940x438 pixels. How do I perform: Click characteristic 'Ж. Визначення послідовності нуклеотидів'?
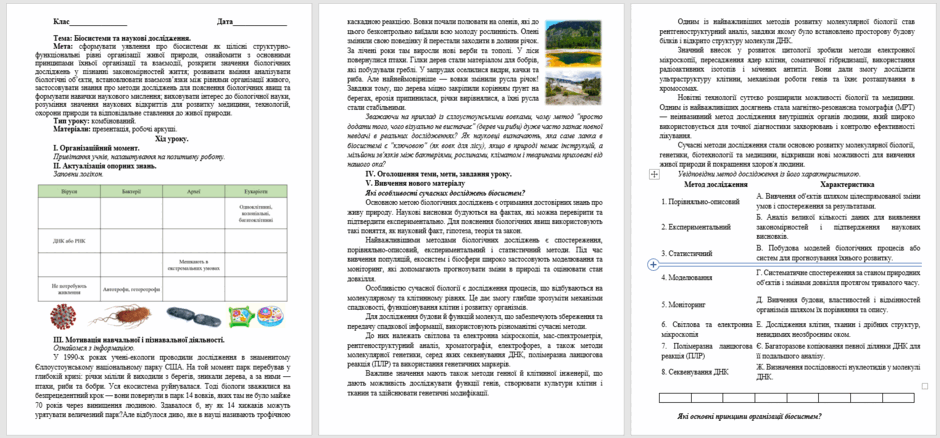point(837,373)
